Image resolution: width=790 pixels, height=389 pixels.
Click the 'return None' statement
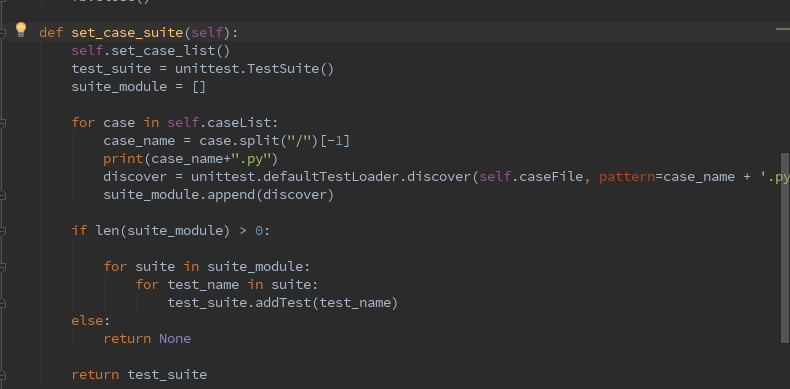pos(147,339)
